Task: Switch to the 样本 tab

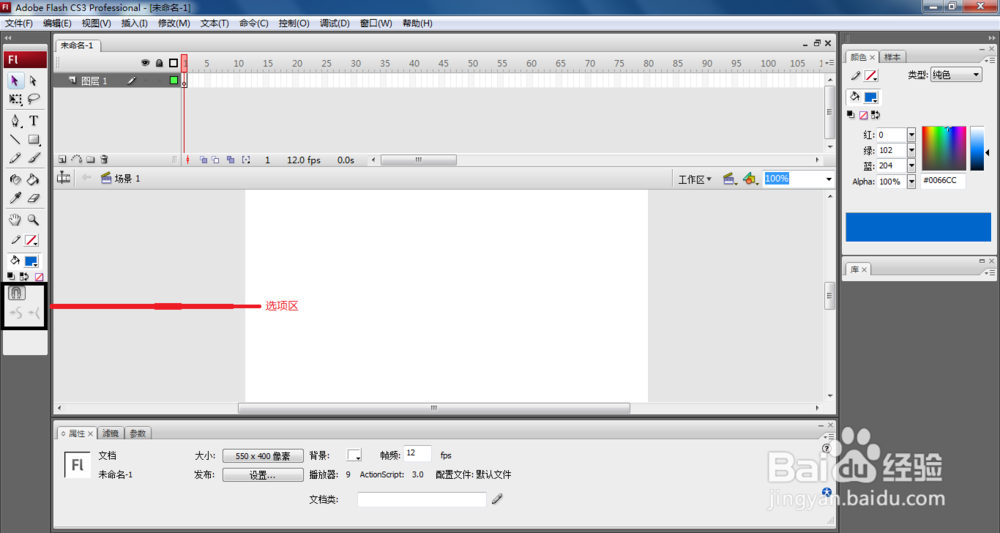Action: tap(892, 57)
